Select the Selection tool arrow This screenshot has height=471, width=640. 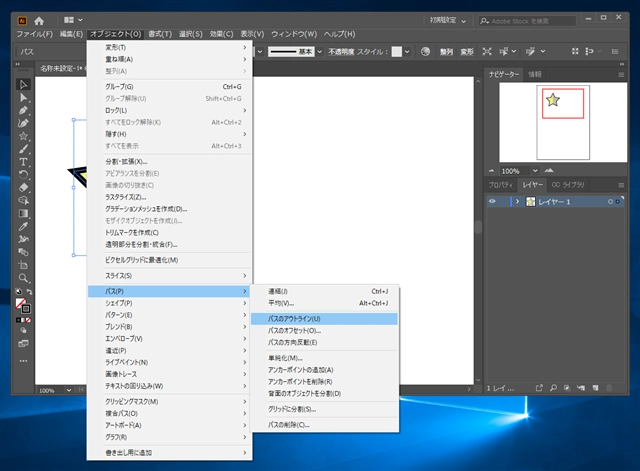pos(23,84)
